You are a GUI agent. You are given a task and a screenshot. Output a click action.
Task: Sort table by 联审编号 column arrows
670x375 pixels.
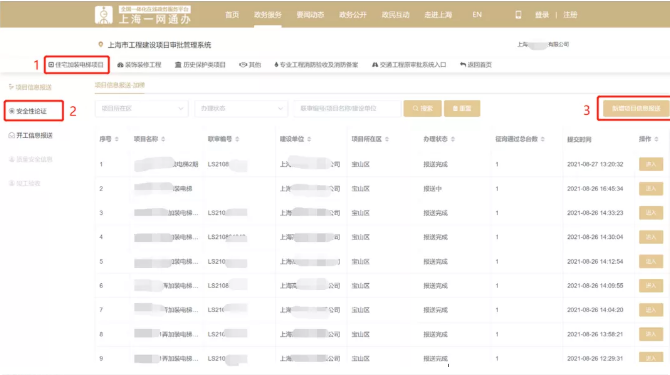pos(237,139)
